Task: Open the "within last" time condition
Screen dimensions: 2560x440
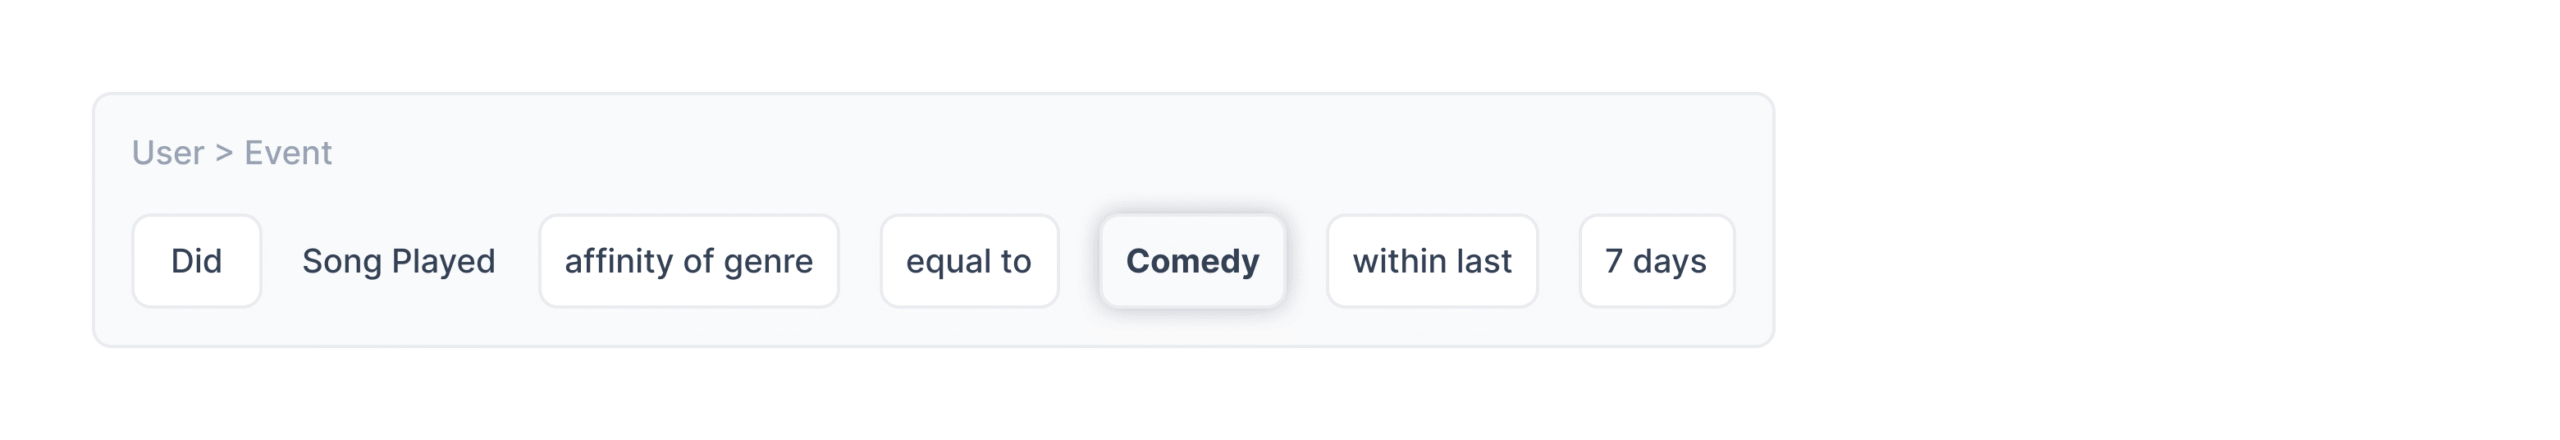Action: tap(1431, 261)
